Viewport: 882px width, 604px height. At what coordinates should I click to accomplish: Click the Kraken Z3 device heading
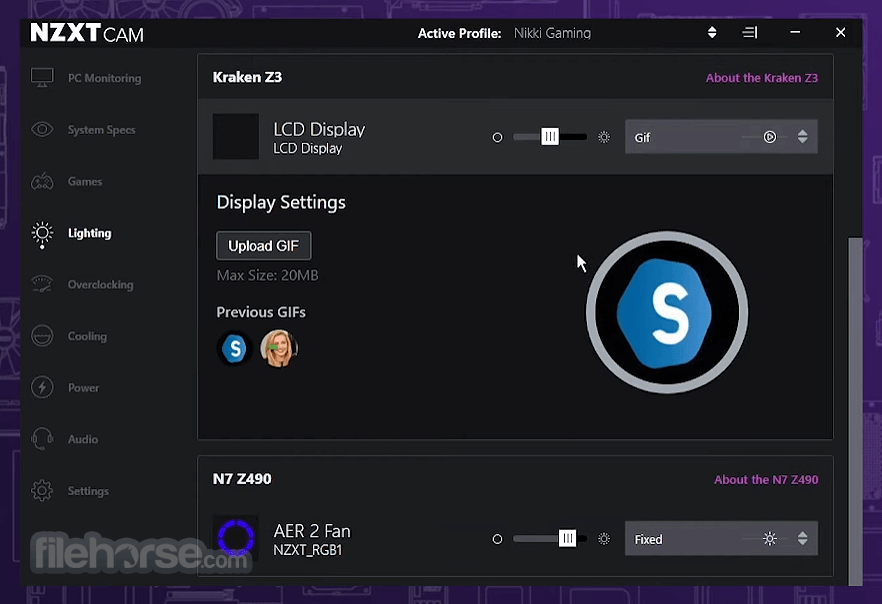pos(247,77)
